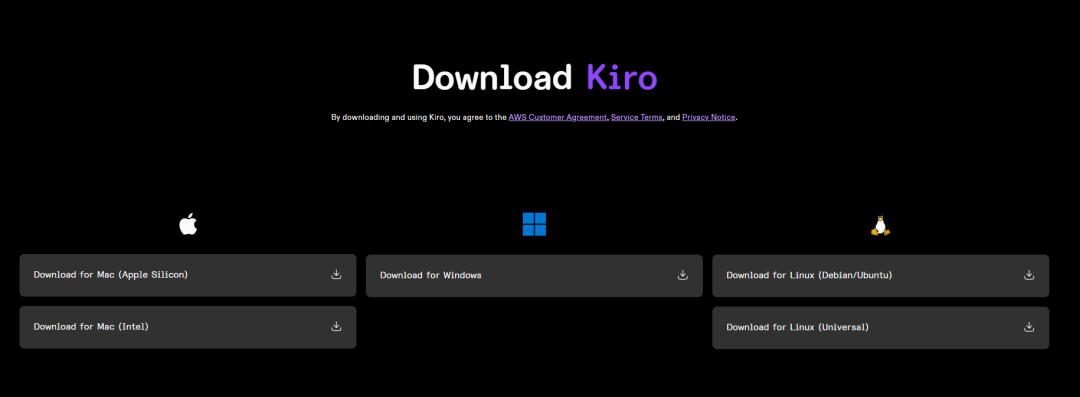Choose Download for Mac (Intel)

coord(188,327)
